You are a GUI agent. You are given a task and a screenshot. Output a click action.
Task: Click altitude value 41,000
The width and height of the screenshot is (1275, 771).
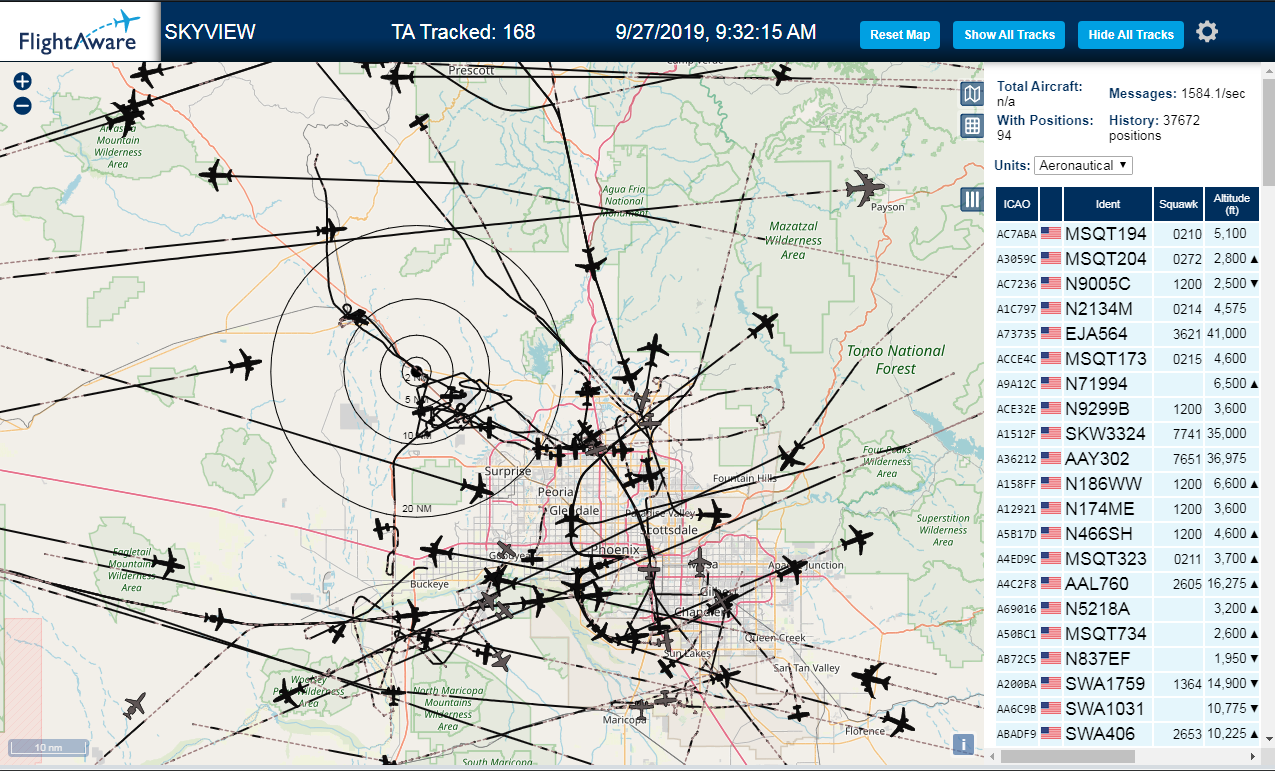tap(1229, 334)
